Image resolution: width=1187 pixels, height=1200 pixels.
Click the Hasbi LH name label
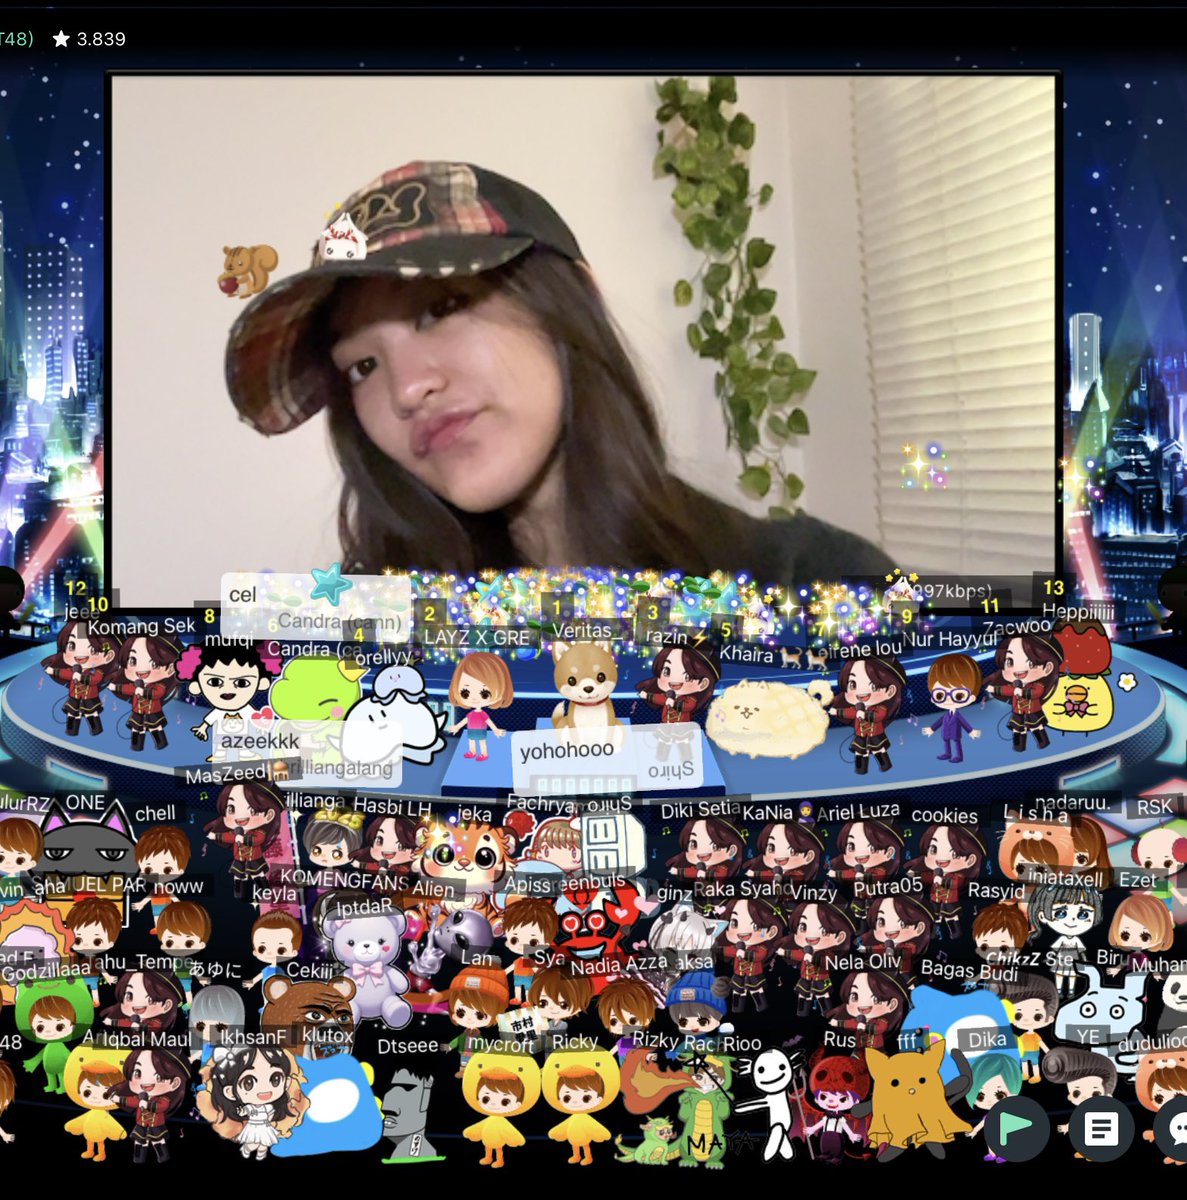392,806
